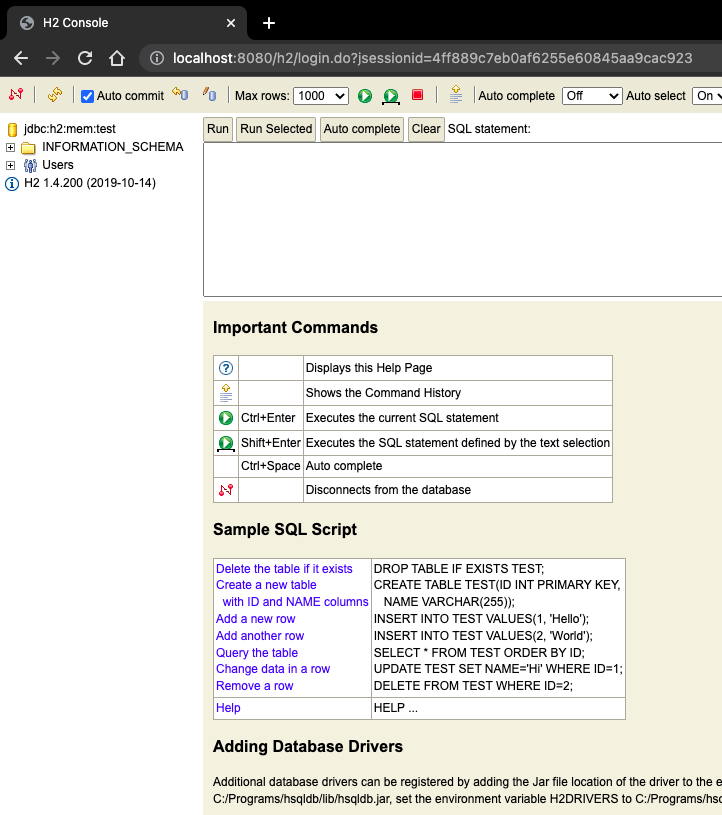Click the Command History icon in commands table
This screenshot has width=722, height=815.
tap(226, 393)
